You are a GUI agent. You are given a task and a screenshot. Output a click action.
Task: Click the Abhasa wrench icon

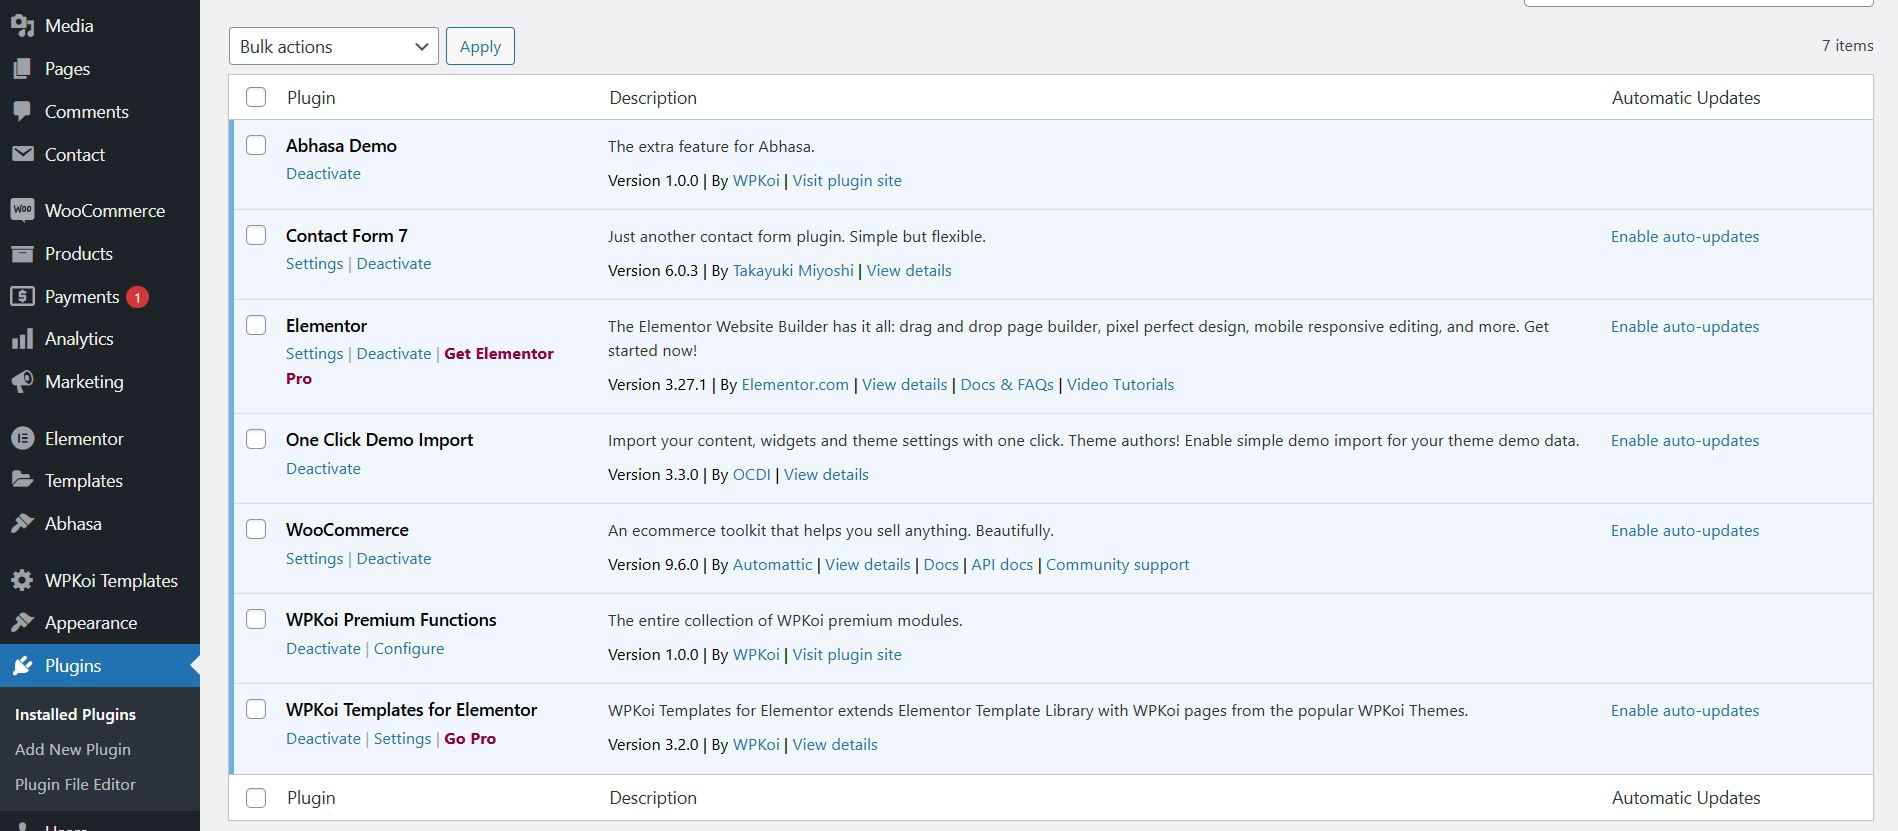click(22, 524)
